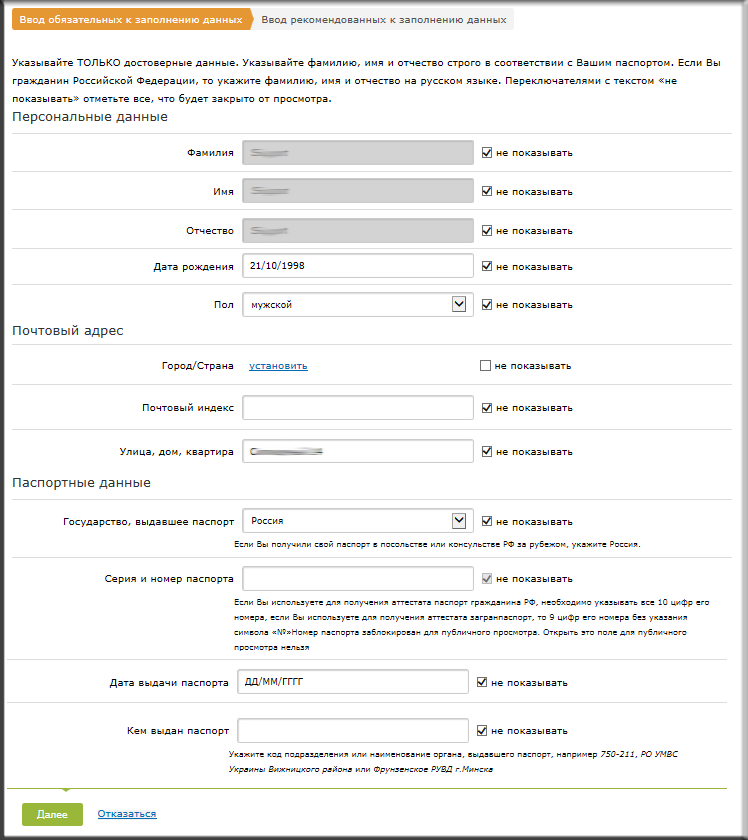The width and height of the screenshot is (748, 840).
Task: Toggle не показывать for Почтовый индекс
Action: [487, 408]
